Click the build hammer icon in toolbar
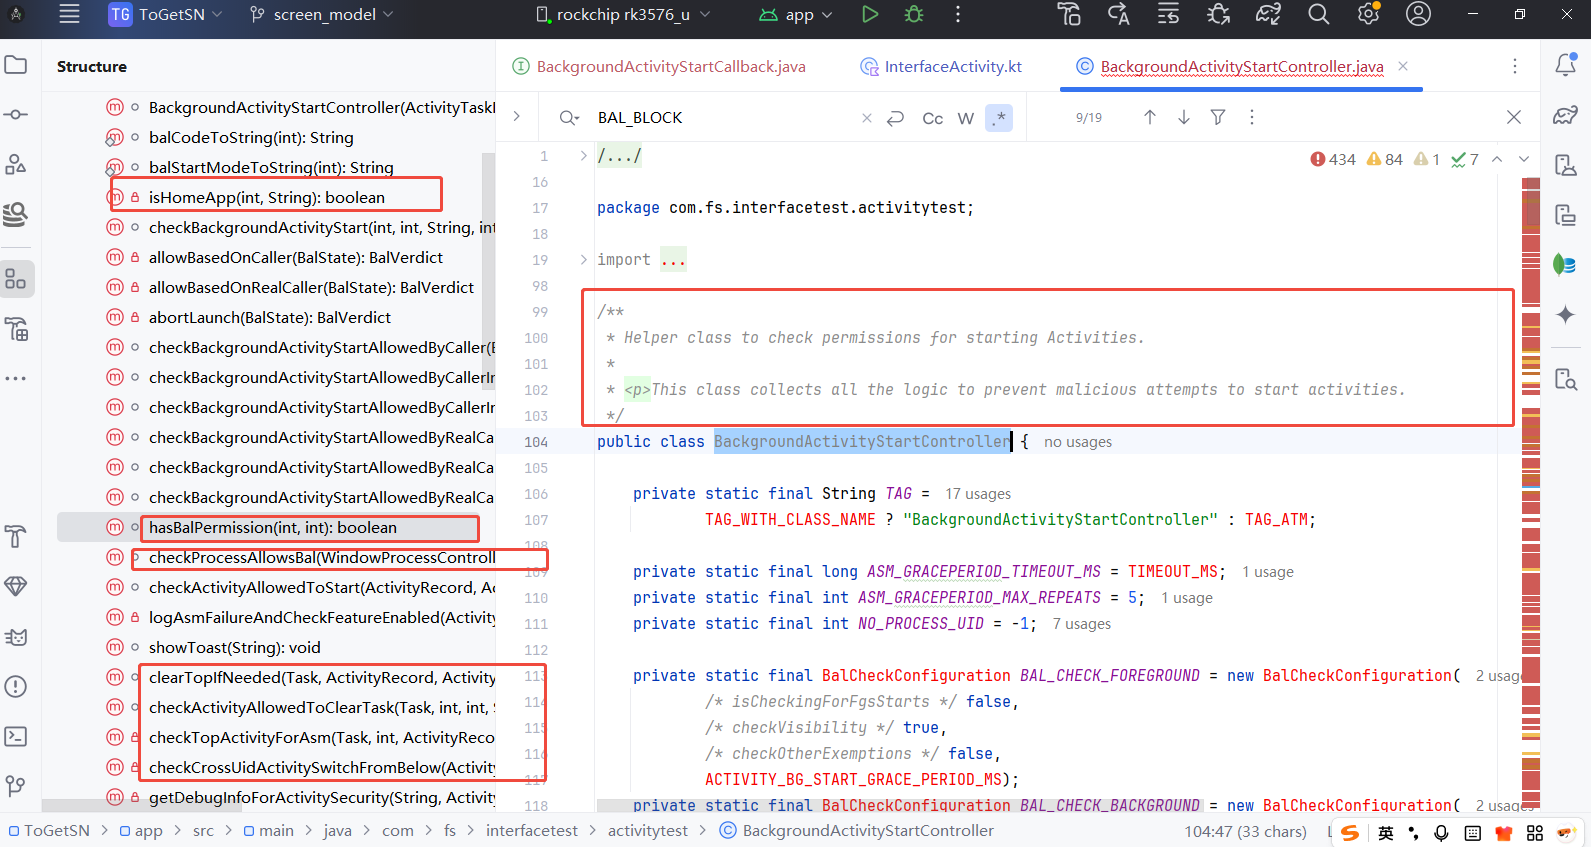 pyautogui.click(x=1069, y=14)
